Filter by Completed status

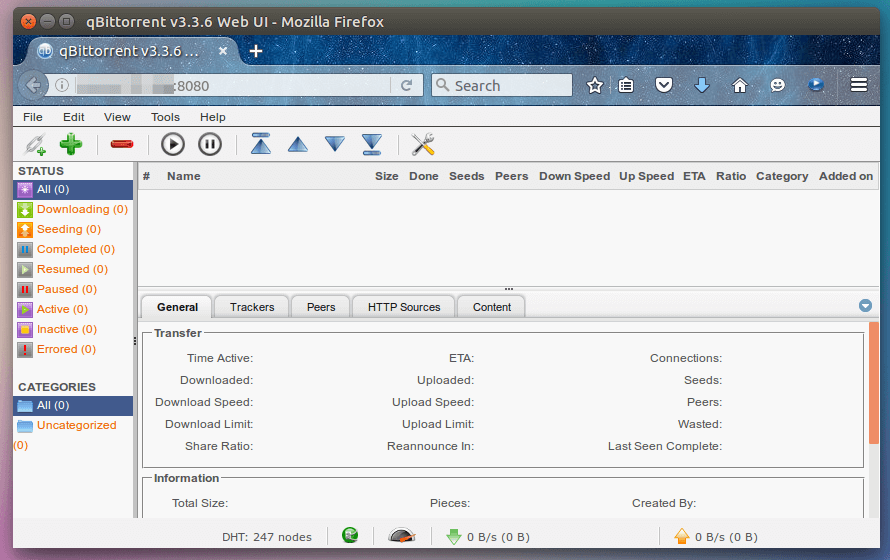74,249
